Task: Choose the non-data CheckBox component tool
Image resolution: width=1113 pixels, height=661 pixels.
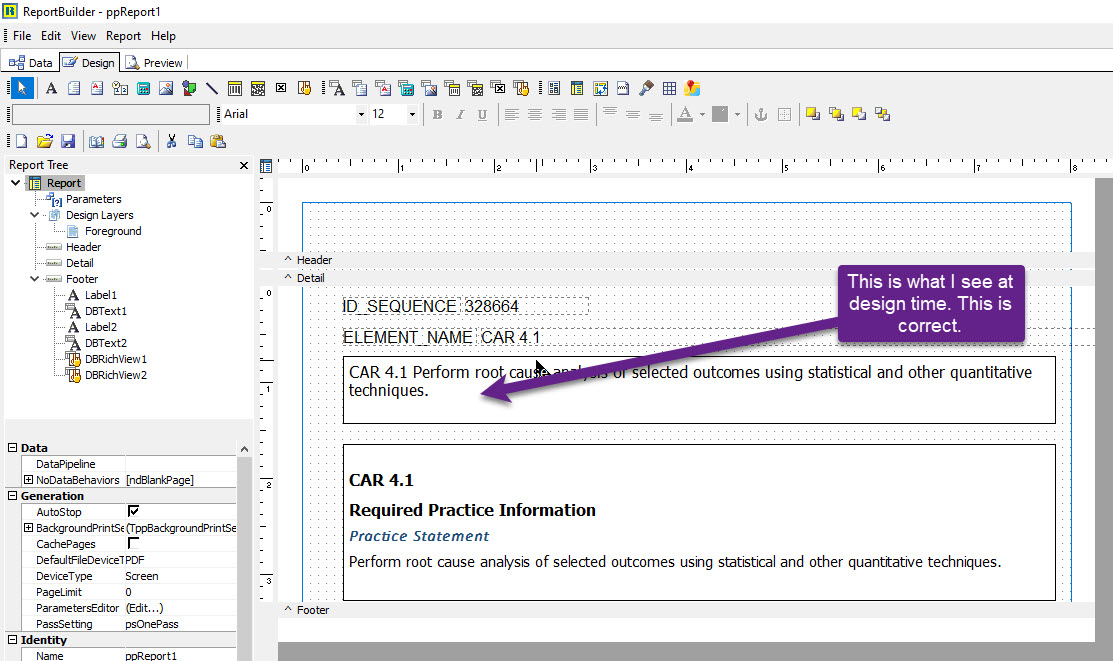Action: pos(281,88)
